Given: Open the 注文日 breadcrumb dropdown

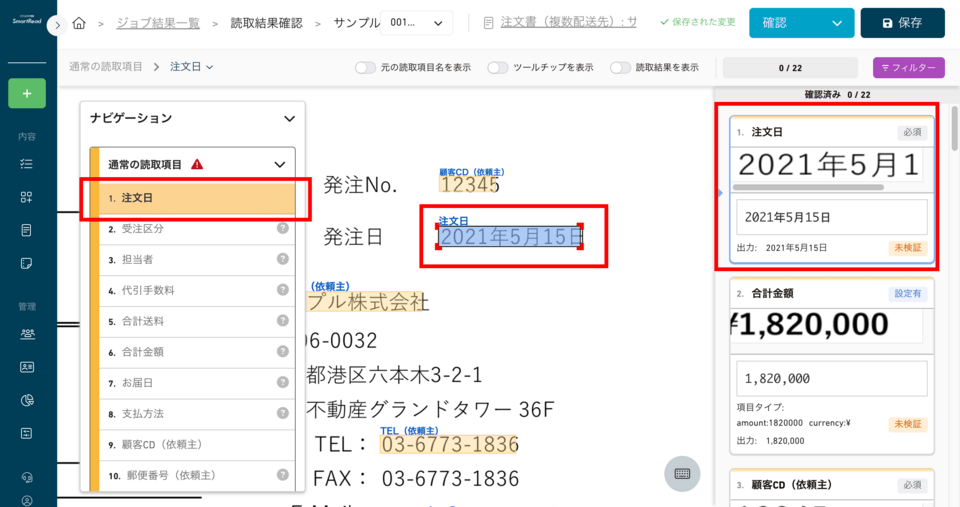Looking at the screenshot, I should point(192,67).
